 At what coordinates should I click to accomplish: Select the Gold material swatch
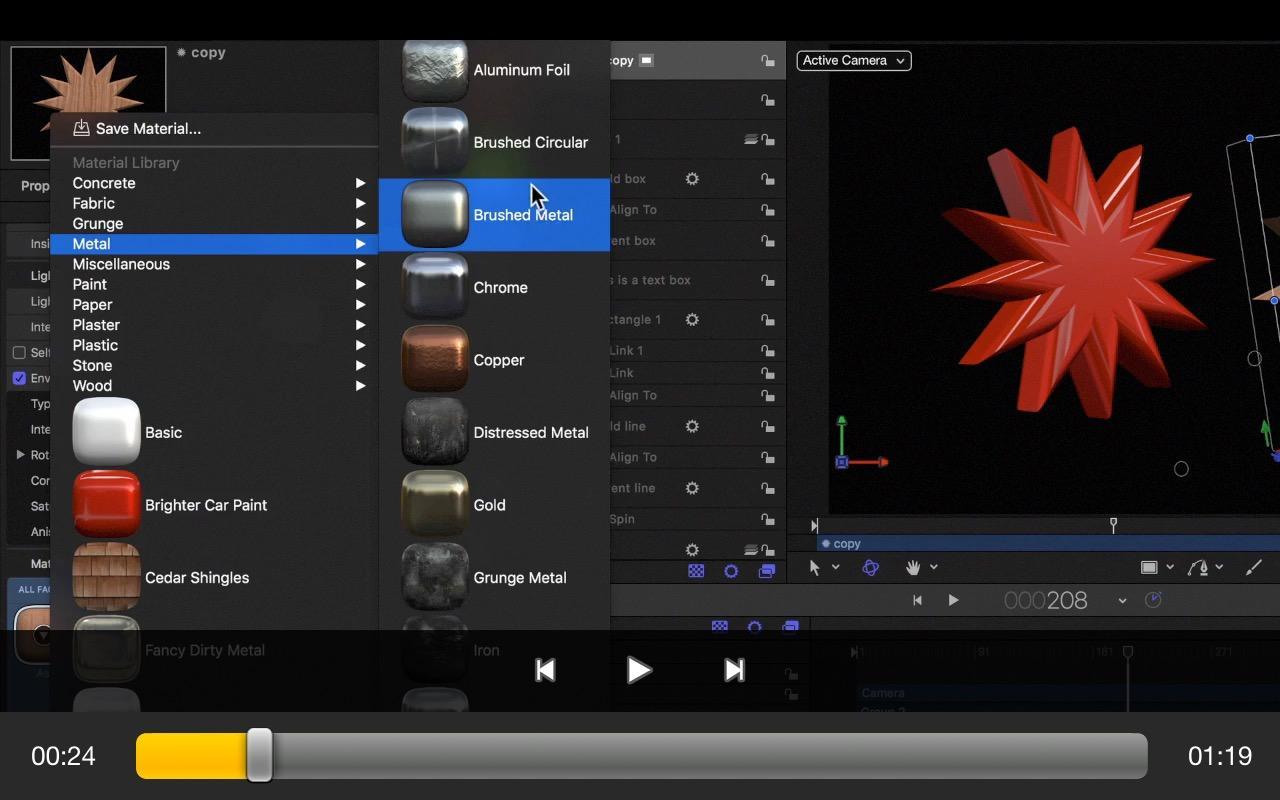pos(435,505)
